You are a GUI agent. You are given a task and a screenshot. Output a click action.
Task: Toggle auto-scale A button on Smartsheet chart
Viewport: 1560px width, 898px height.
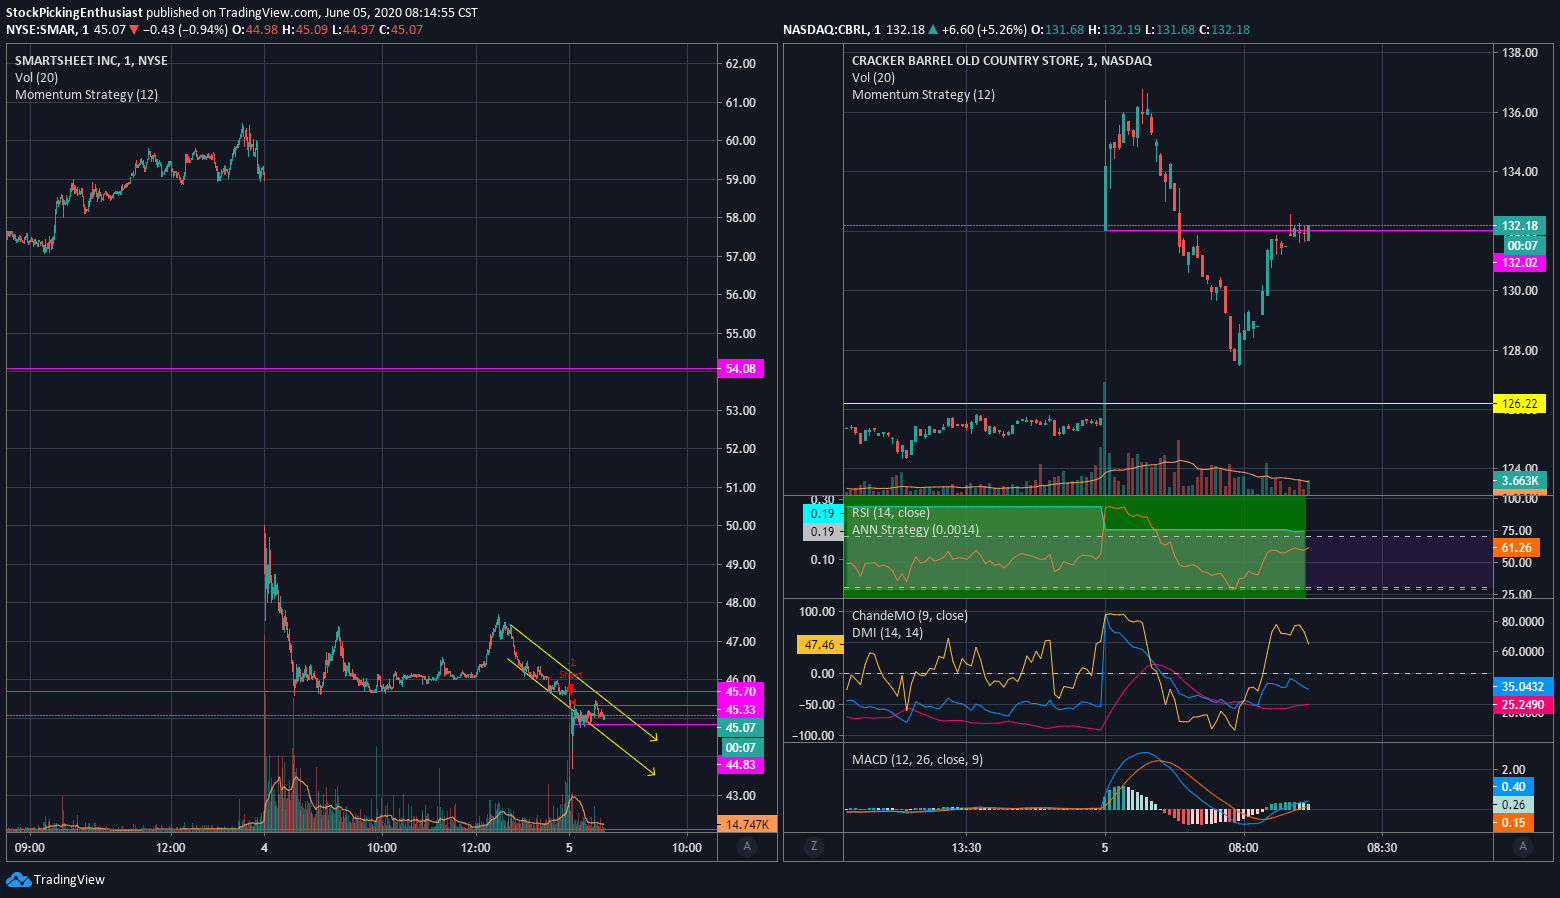click(746, 847)
